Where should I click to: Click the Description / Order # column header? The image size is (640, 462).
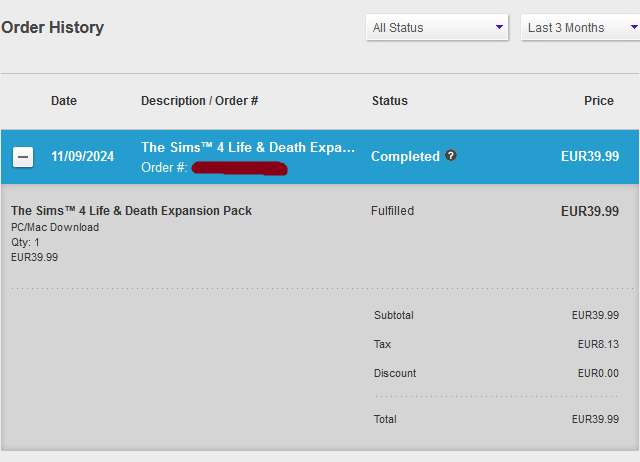pyautogui.click(x=200, y=101)
